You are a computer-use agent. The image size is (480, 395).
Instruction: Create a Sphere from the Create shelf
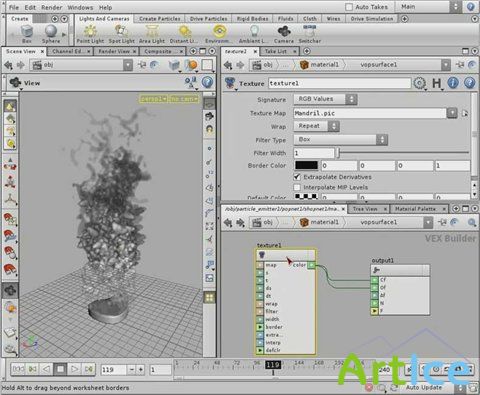coord(51,34)
